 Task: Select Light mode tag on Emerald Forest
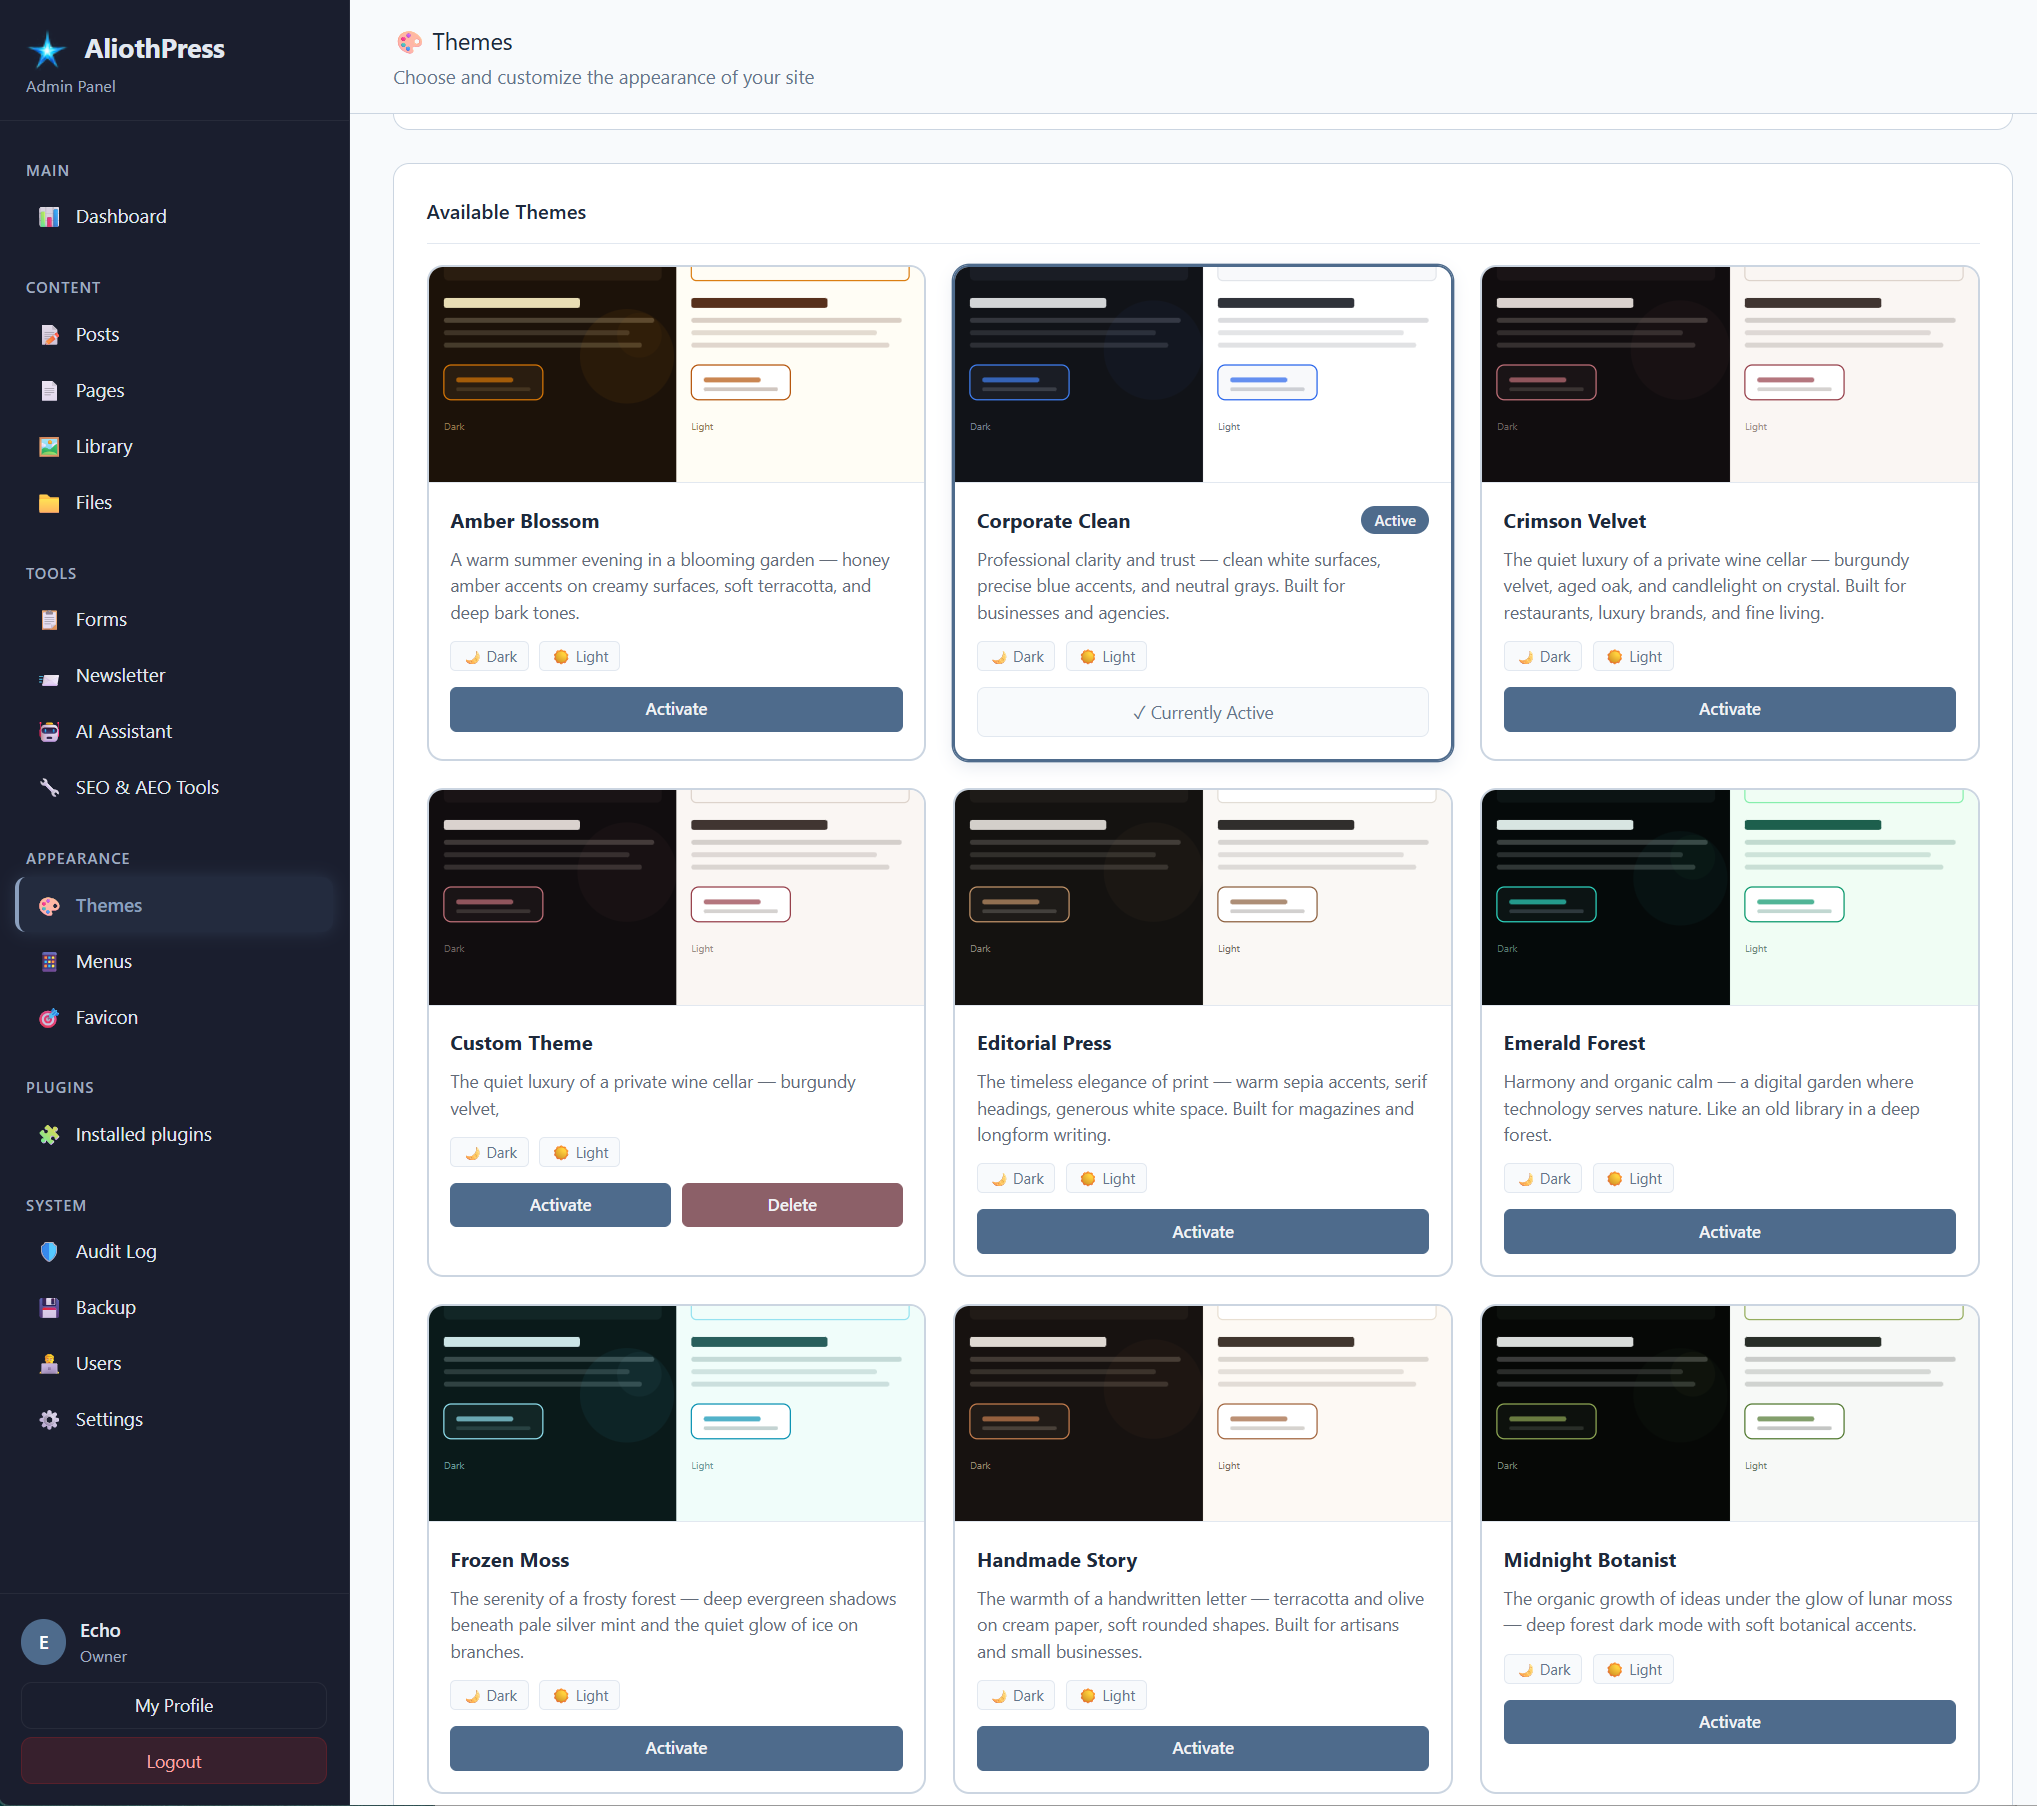coord(1633,1179)
